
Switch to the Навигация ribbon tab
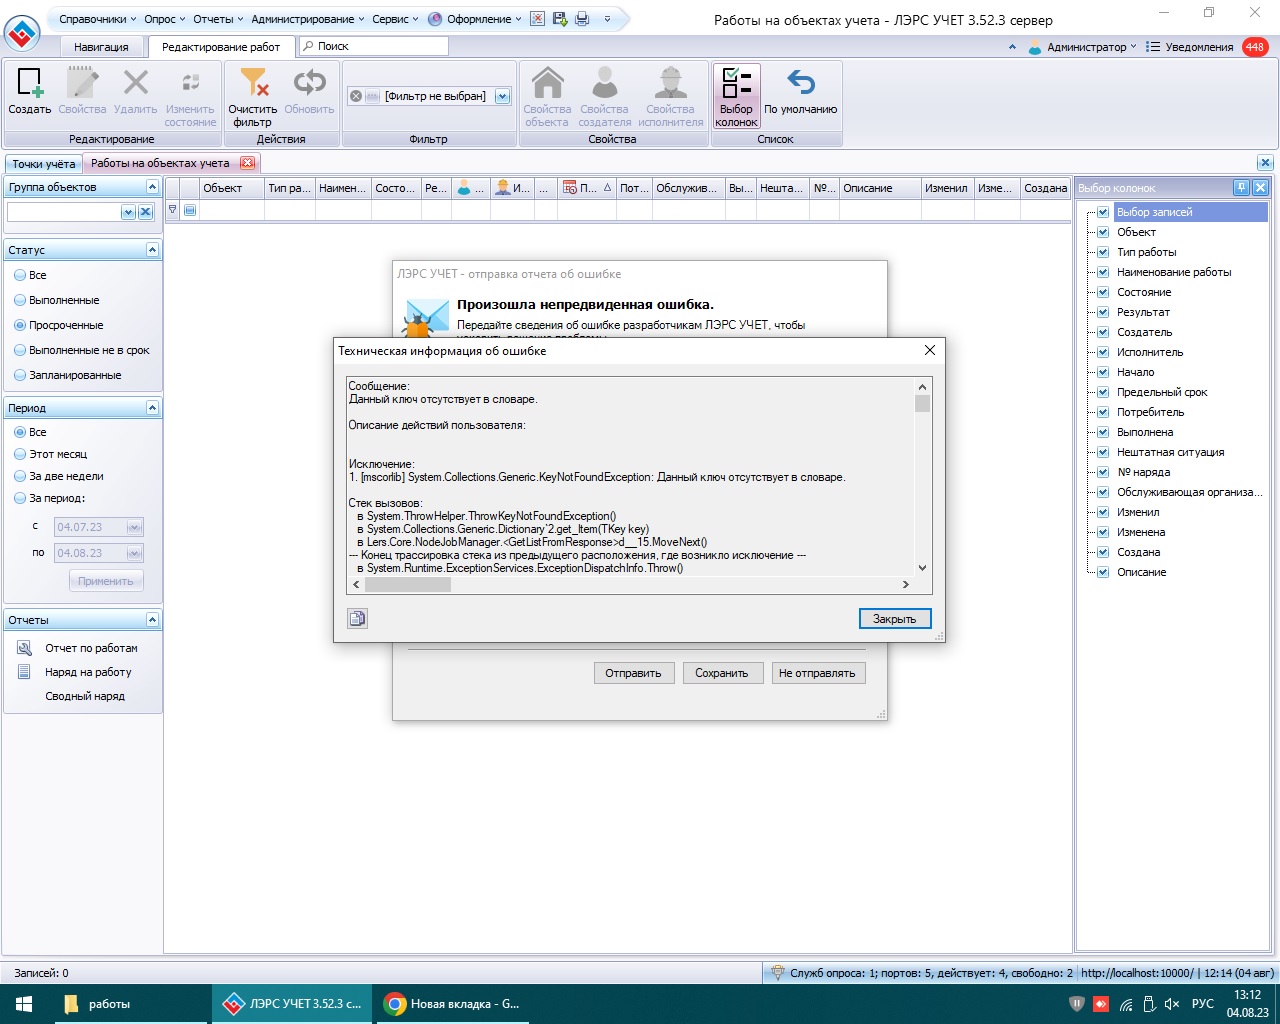click(101, 47)
